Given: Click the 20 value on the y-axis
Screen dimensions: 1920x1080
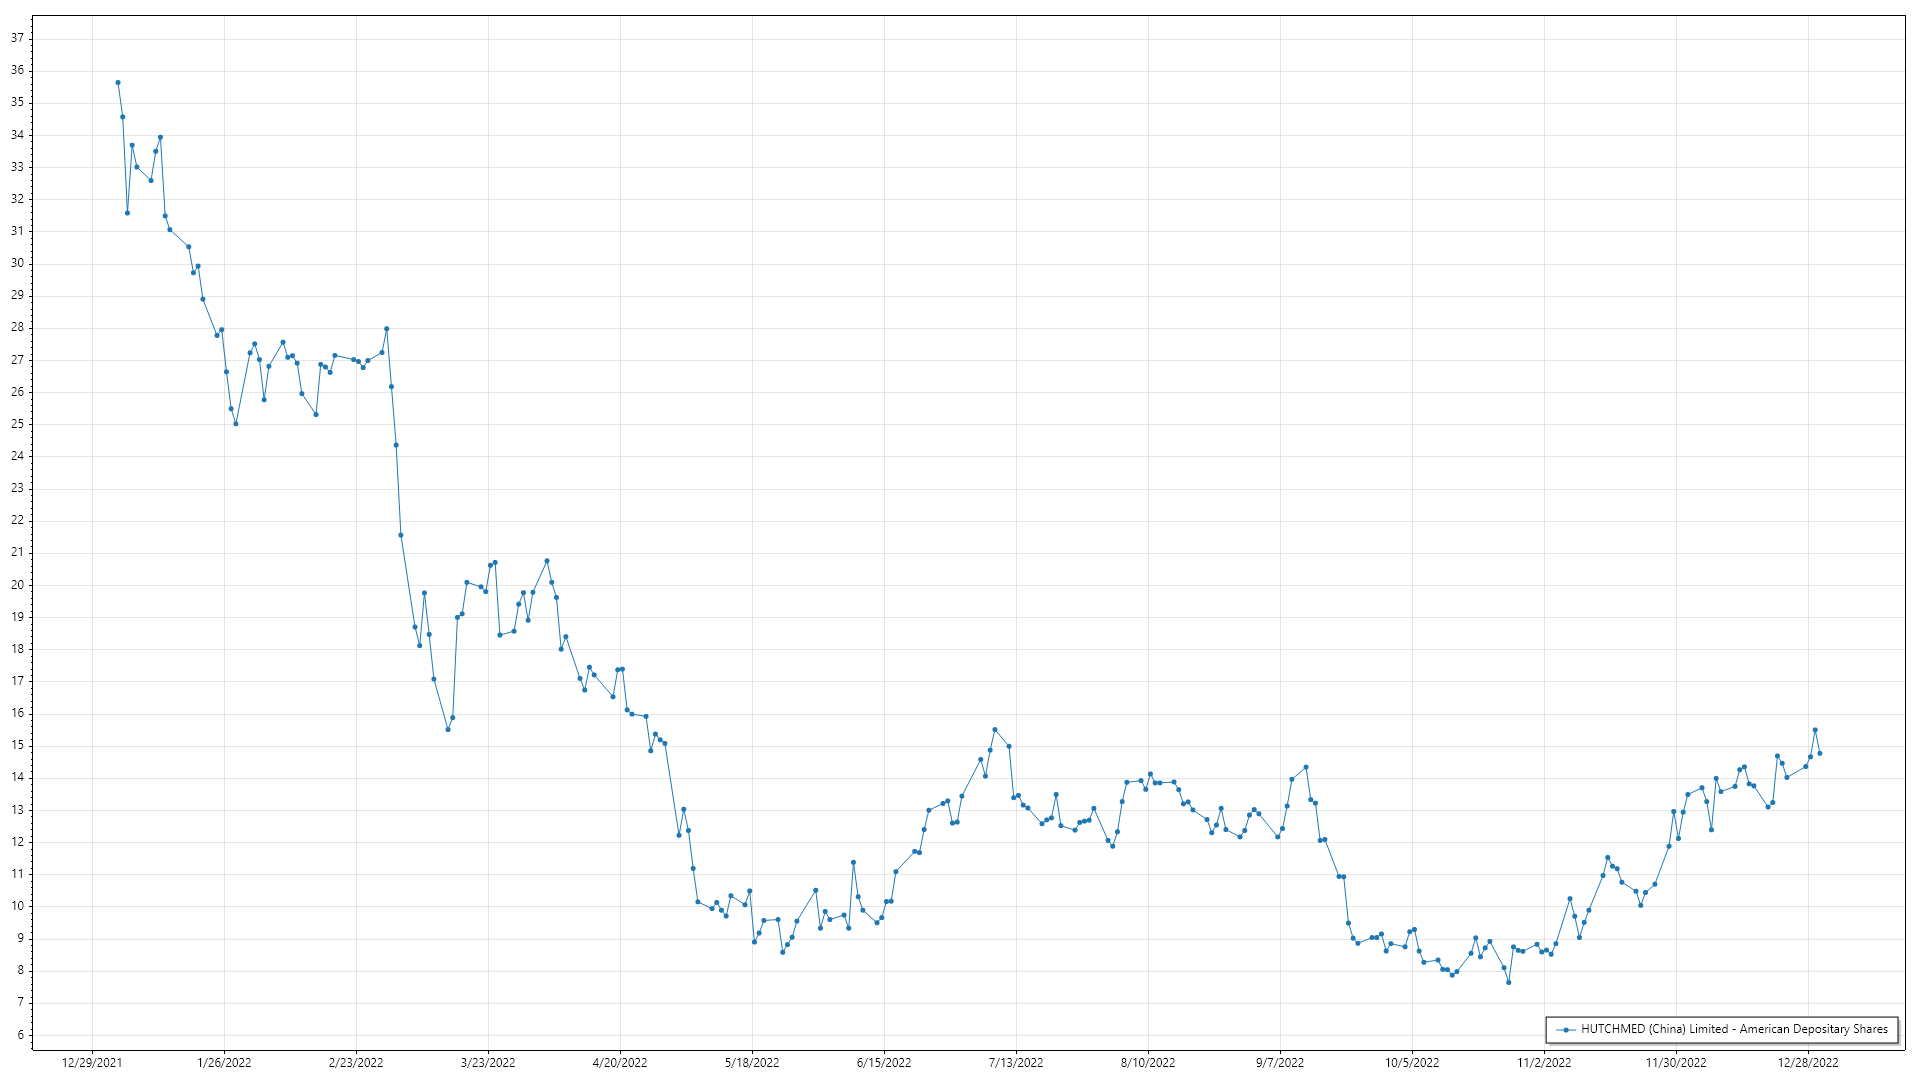Looking at the screenshot, I should coord(18,585).
